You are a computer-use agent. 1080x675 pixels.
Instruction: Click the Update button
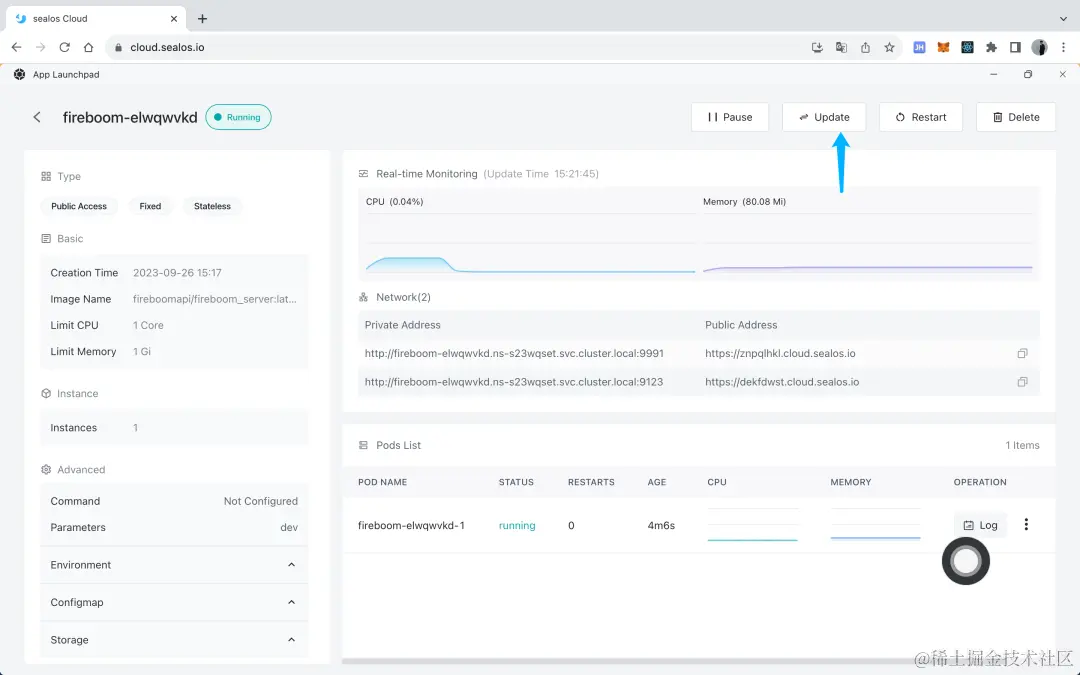pos(824,117)
